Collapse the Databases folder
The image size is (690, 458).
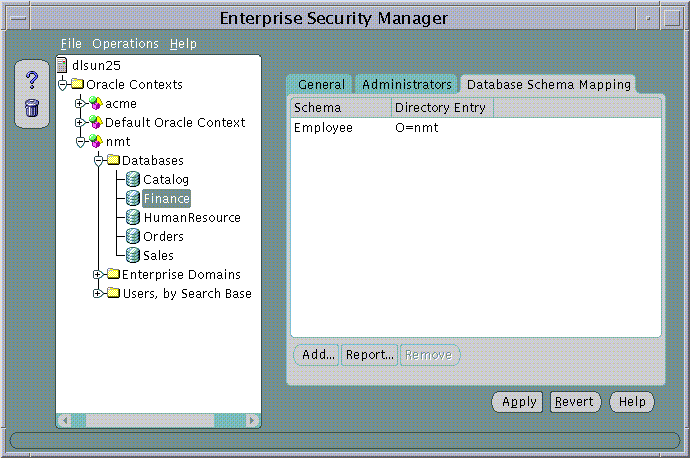pos(98,161)
